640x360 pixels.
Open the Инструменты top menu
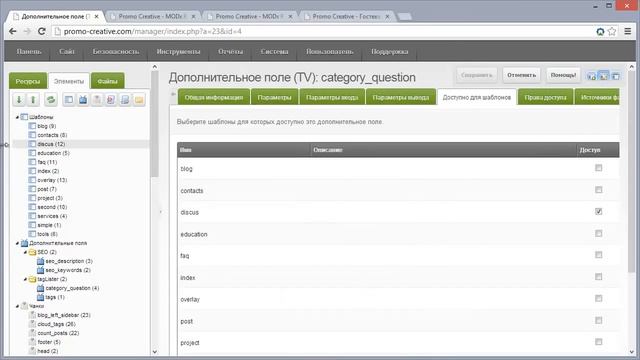pyautogui.click(x=178, y=51)
